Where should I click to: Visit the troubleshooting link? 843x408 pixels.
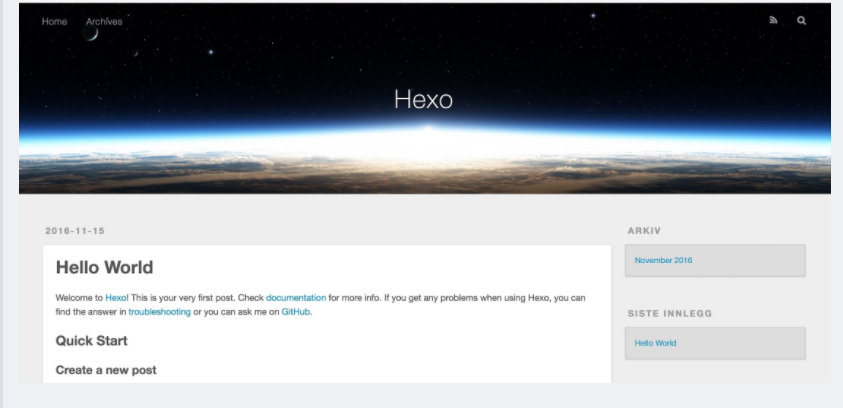(x=160, y=312)
